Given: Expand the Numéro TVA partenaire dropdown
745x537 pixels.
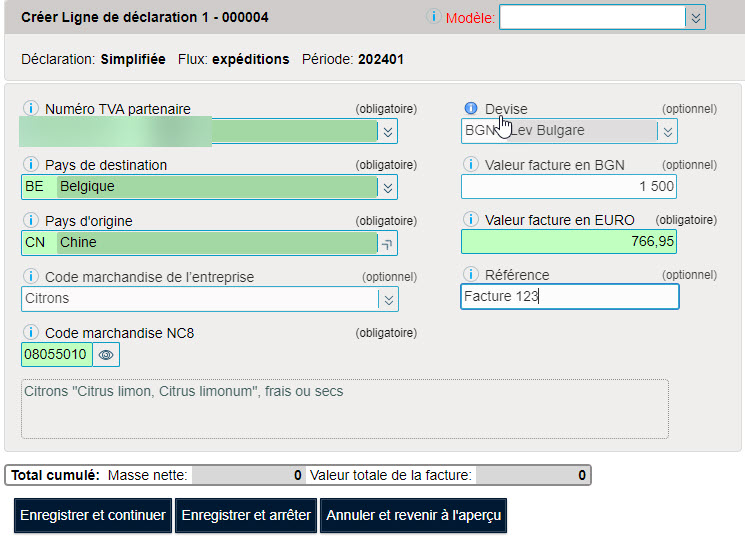Looking at the screenshot, I should 388,132.
